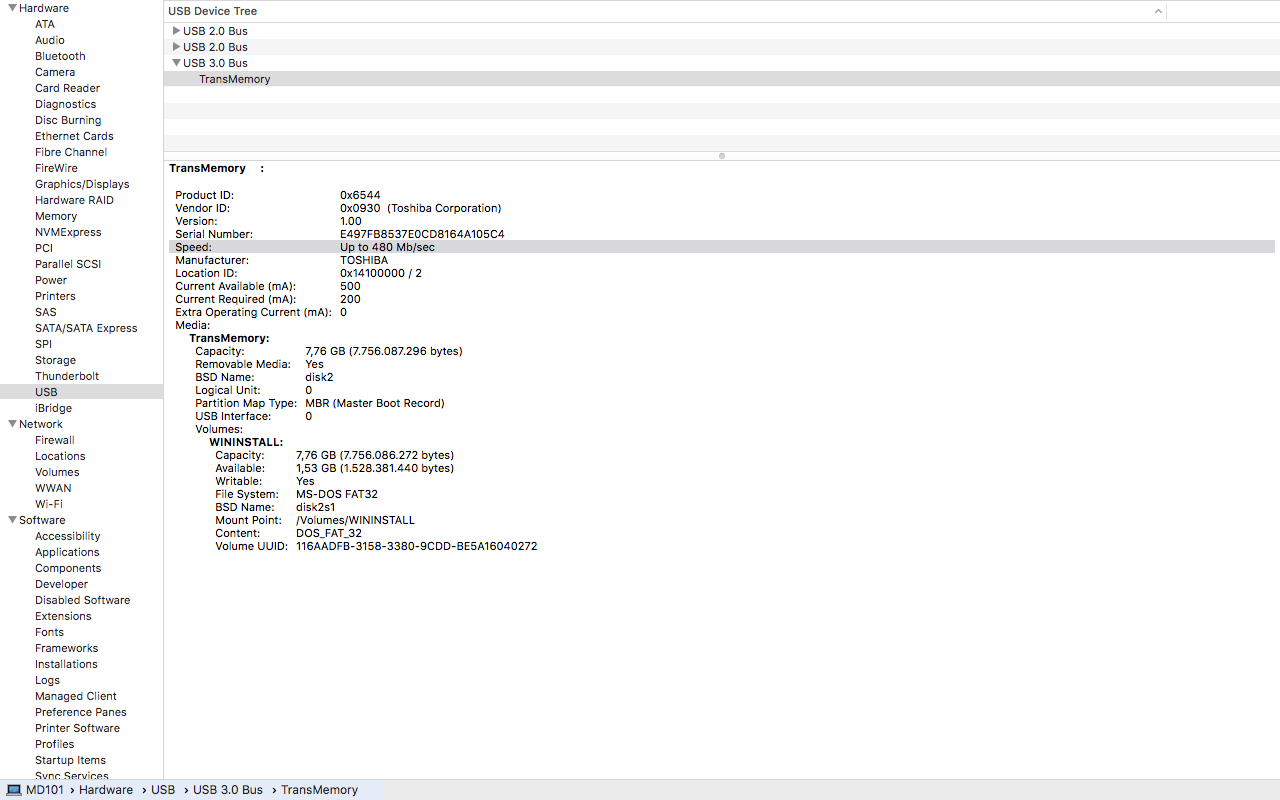Open WWAN network information
Viewport: 1280px width, 800px height.
pyautogui.click(x=53, y=488)
